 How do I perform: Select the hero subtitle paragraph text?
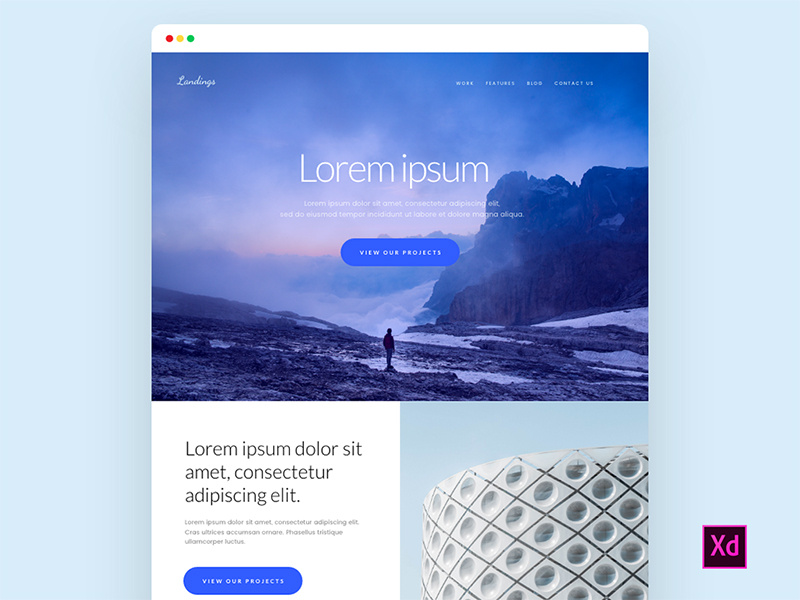point(402,209)
